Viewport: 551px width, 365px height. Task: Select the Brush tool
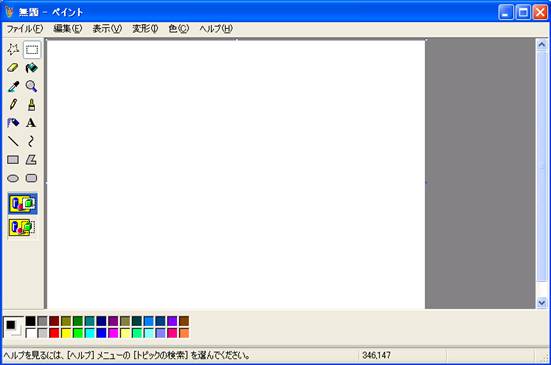[x=32, y=104]
